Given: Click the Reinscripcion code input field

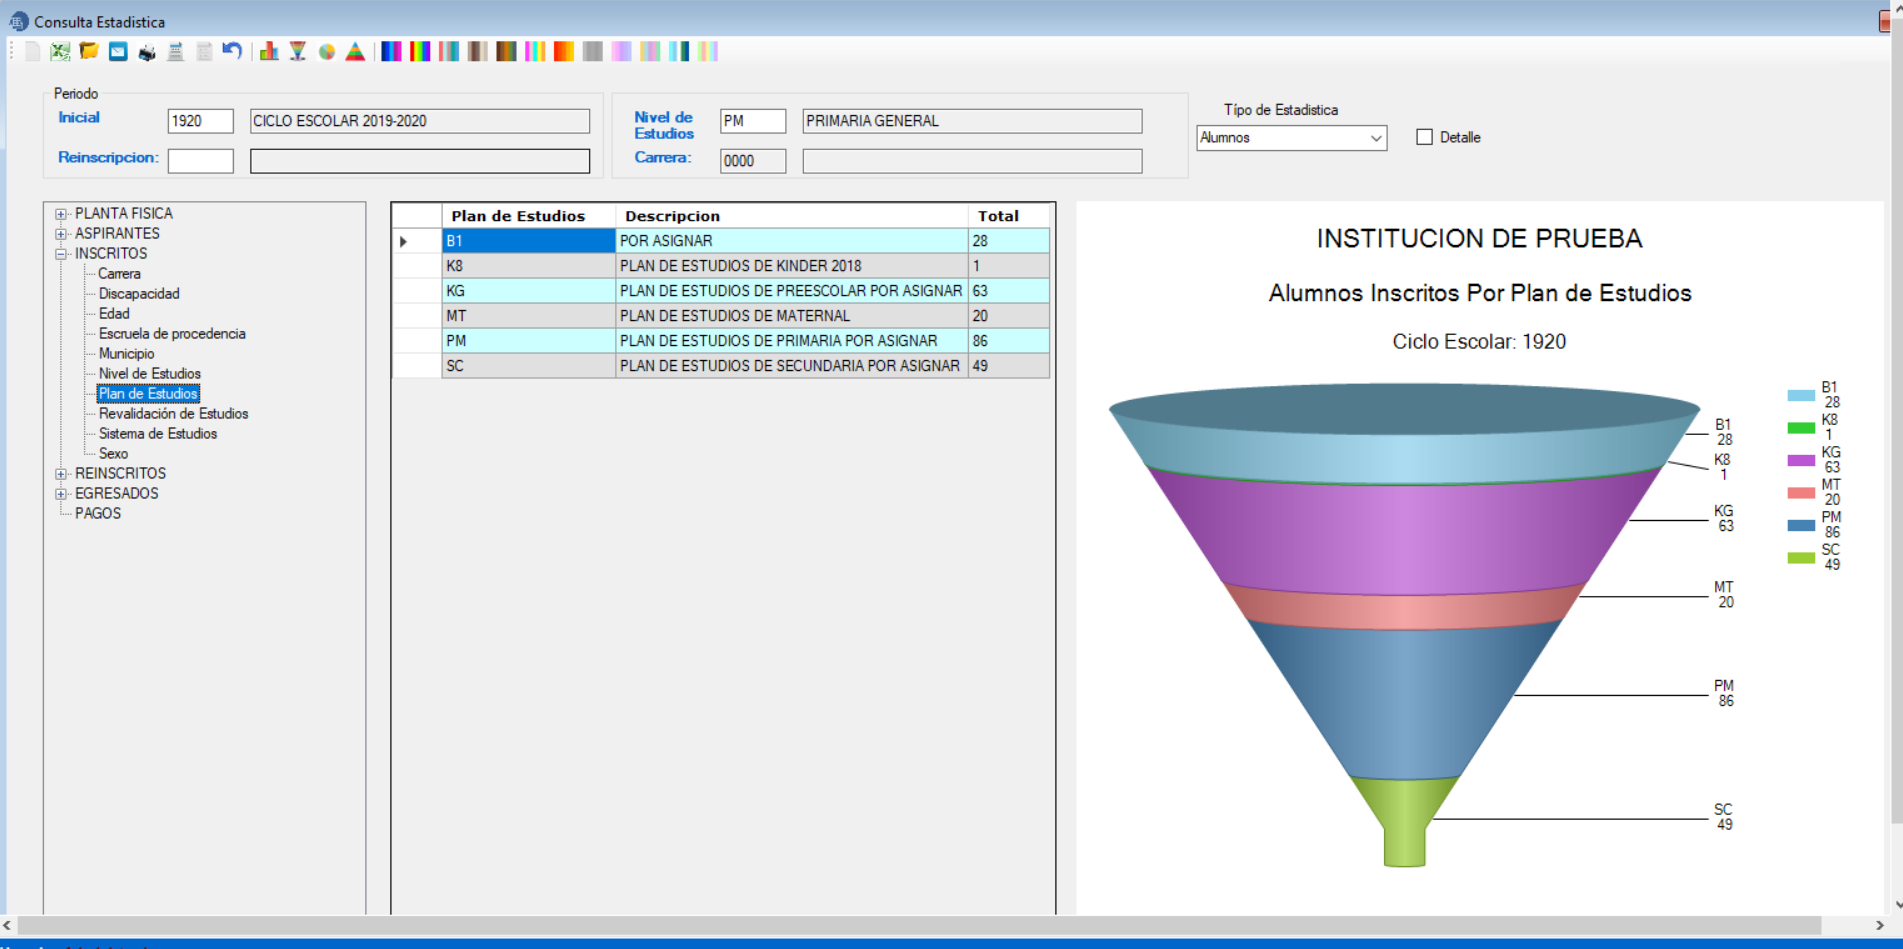Looking at the screenshot, I should (x=200, y=161).
